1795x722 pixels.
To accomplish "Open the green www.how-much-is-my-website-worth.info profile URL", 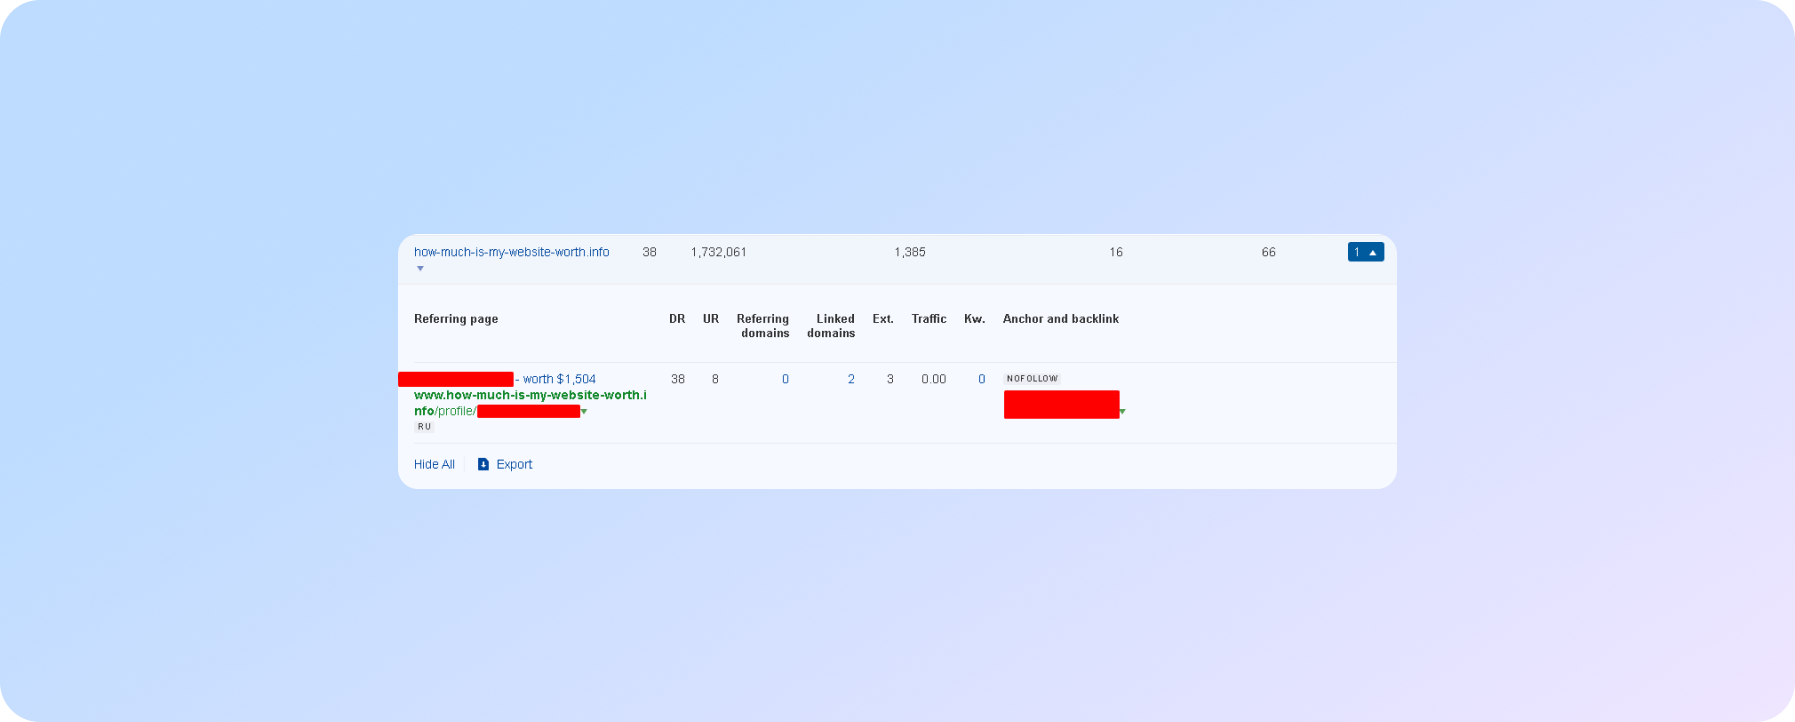I will [530, 403].
